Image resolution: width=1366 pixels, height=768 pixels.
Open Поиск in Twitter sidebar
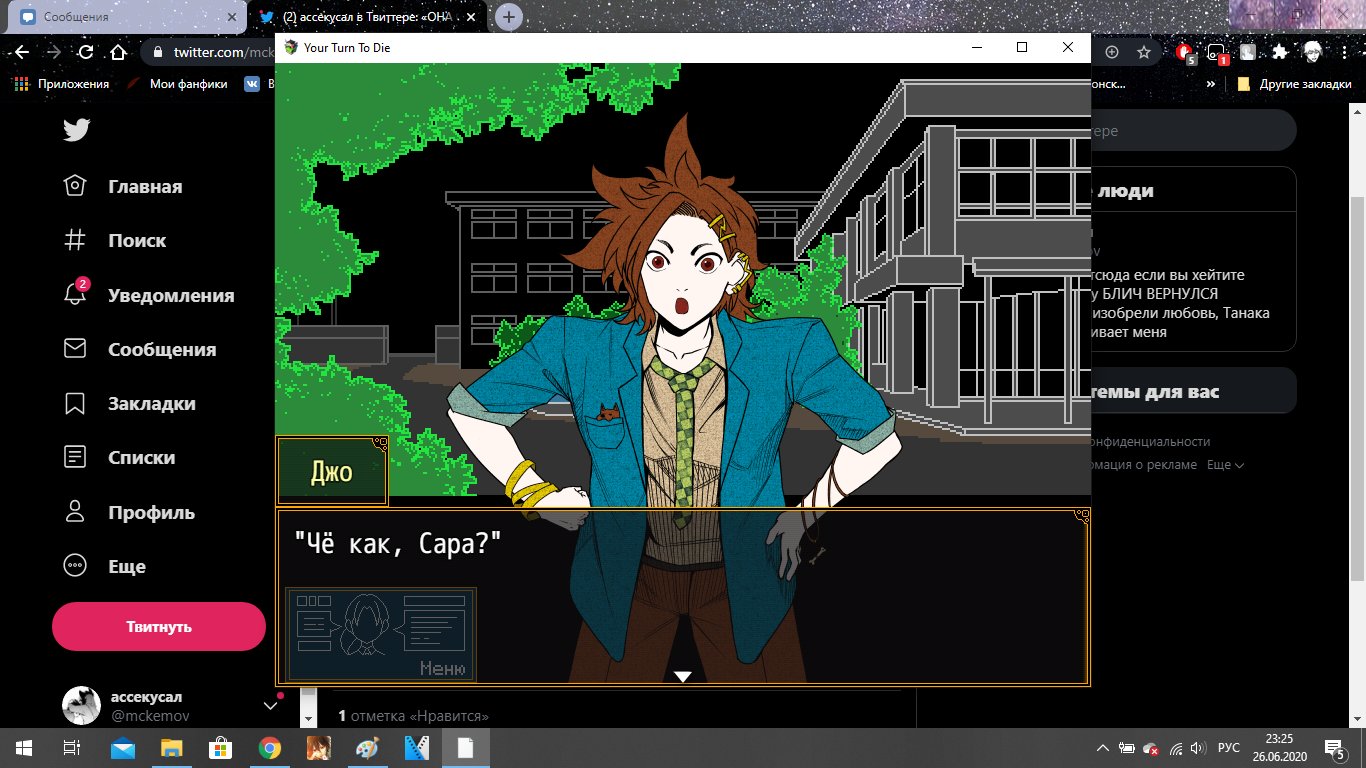tap(114, 241)
